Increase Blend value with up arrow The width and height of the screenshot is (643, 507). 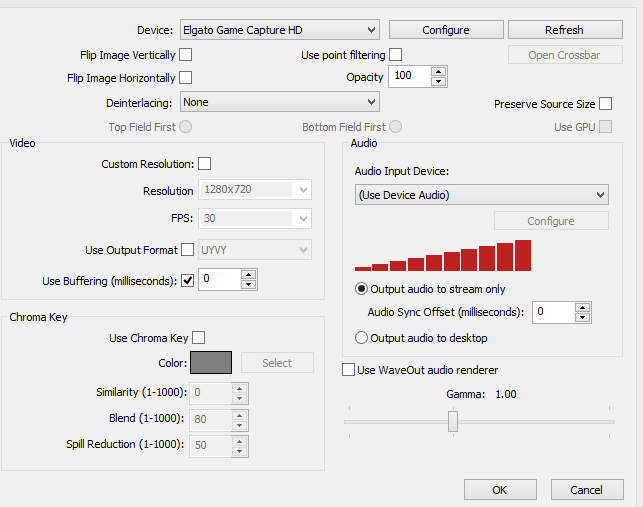pos(239,415)
